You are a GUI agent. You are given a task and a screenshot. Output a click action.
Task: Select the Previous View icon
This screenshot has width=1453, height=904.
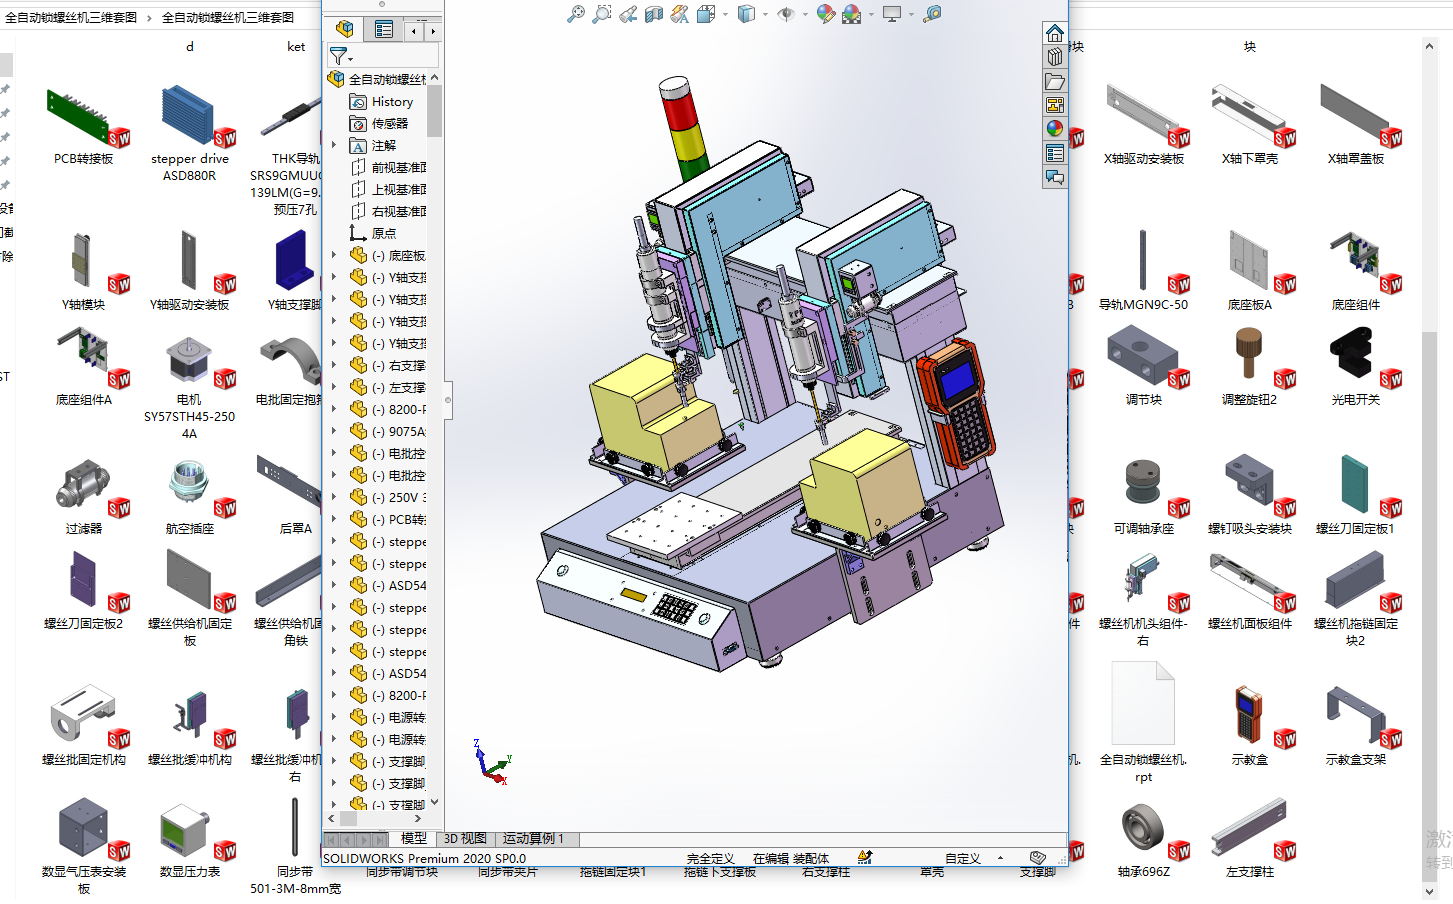(x=628, y=14)
